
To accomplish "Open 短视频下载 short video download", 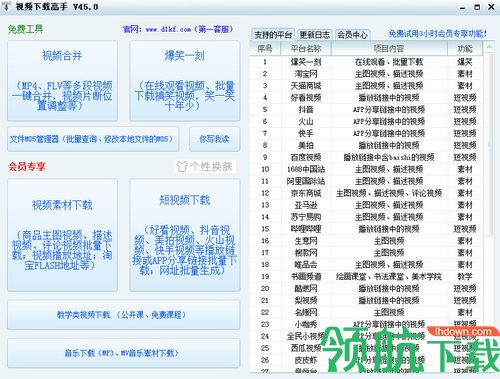I will [185, 235].
